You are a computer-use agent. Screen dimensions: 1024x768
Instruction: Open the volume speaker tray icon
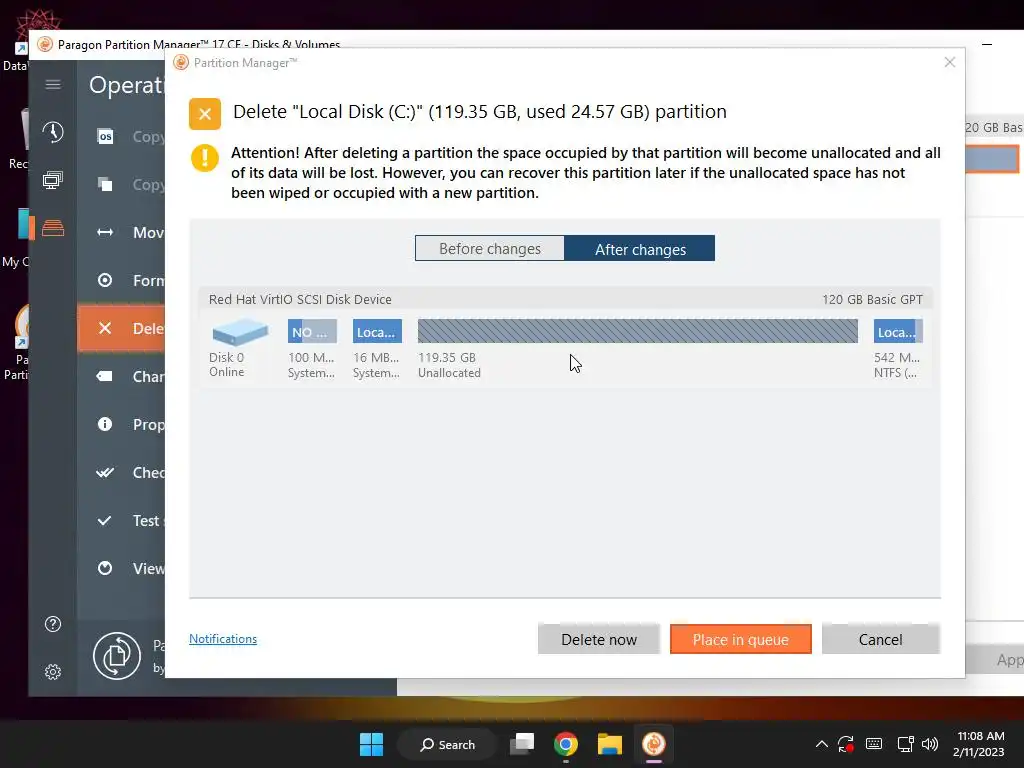click(930, 744)
